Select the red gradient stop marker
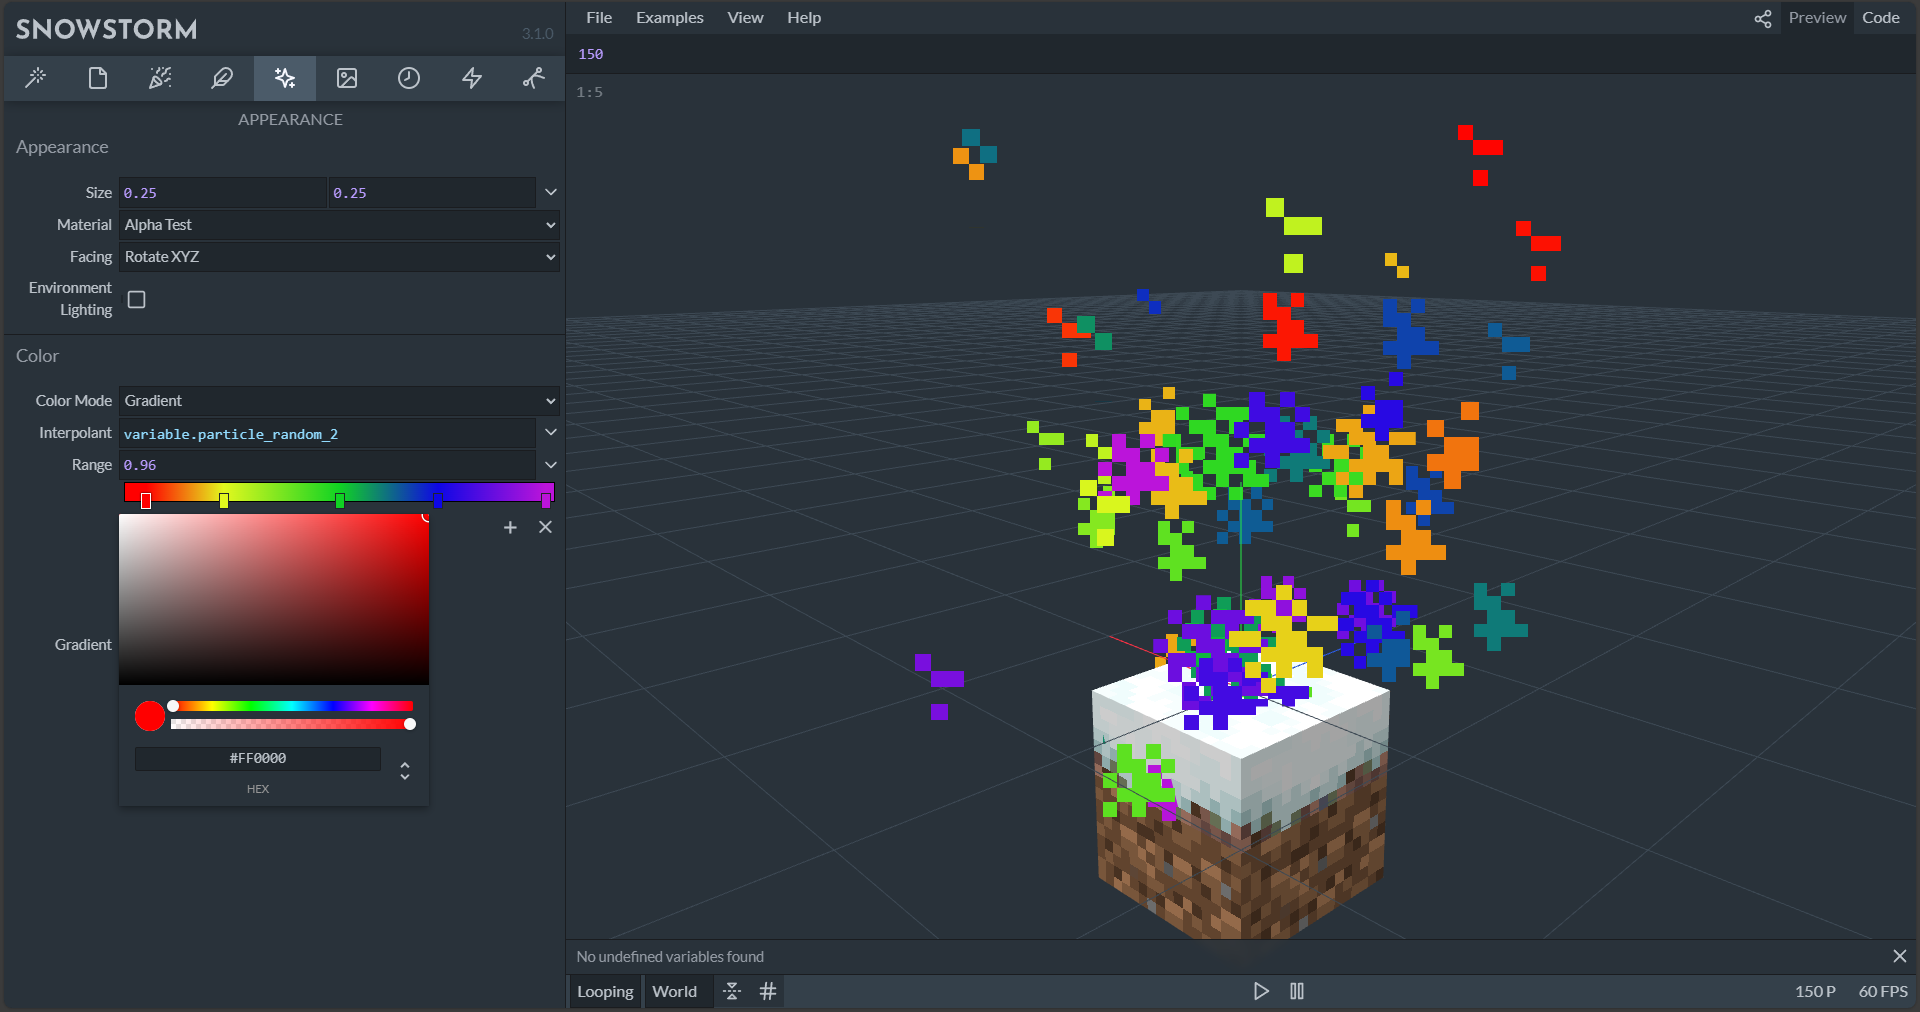The image size is (1920, 1012). pyautogui.click(x=146, y=500)
